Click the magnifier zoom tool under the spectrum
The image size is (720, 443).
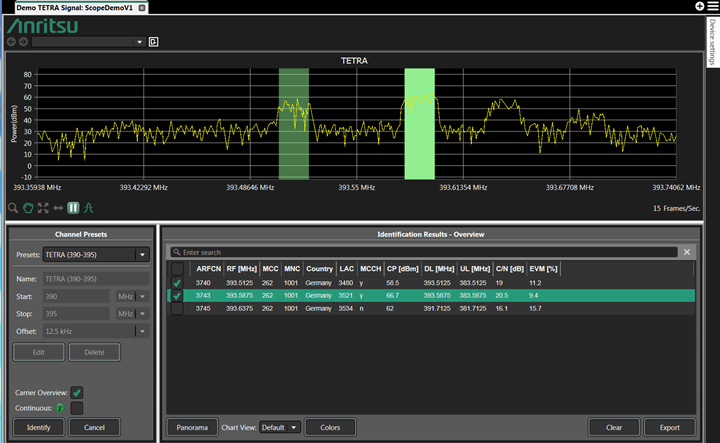click(13, 208)
